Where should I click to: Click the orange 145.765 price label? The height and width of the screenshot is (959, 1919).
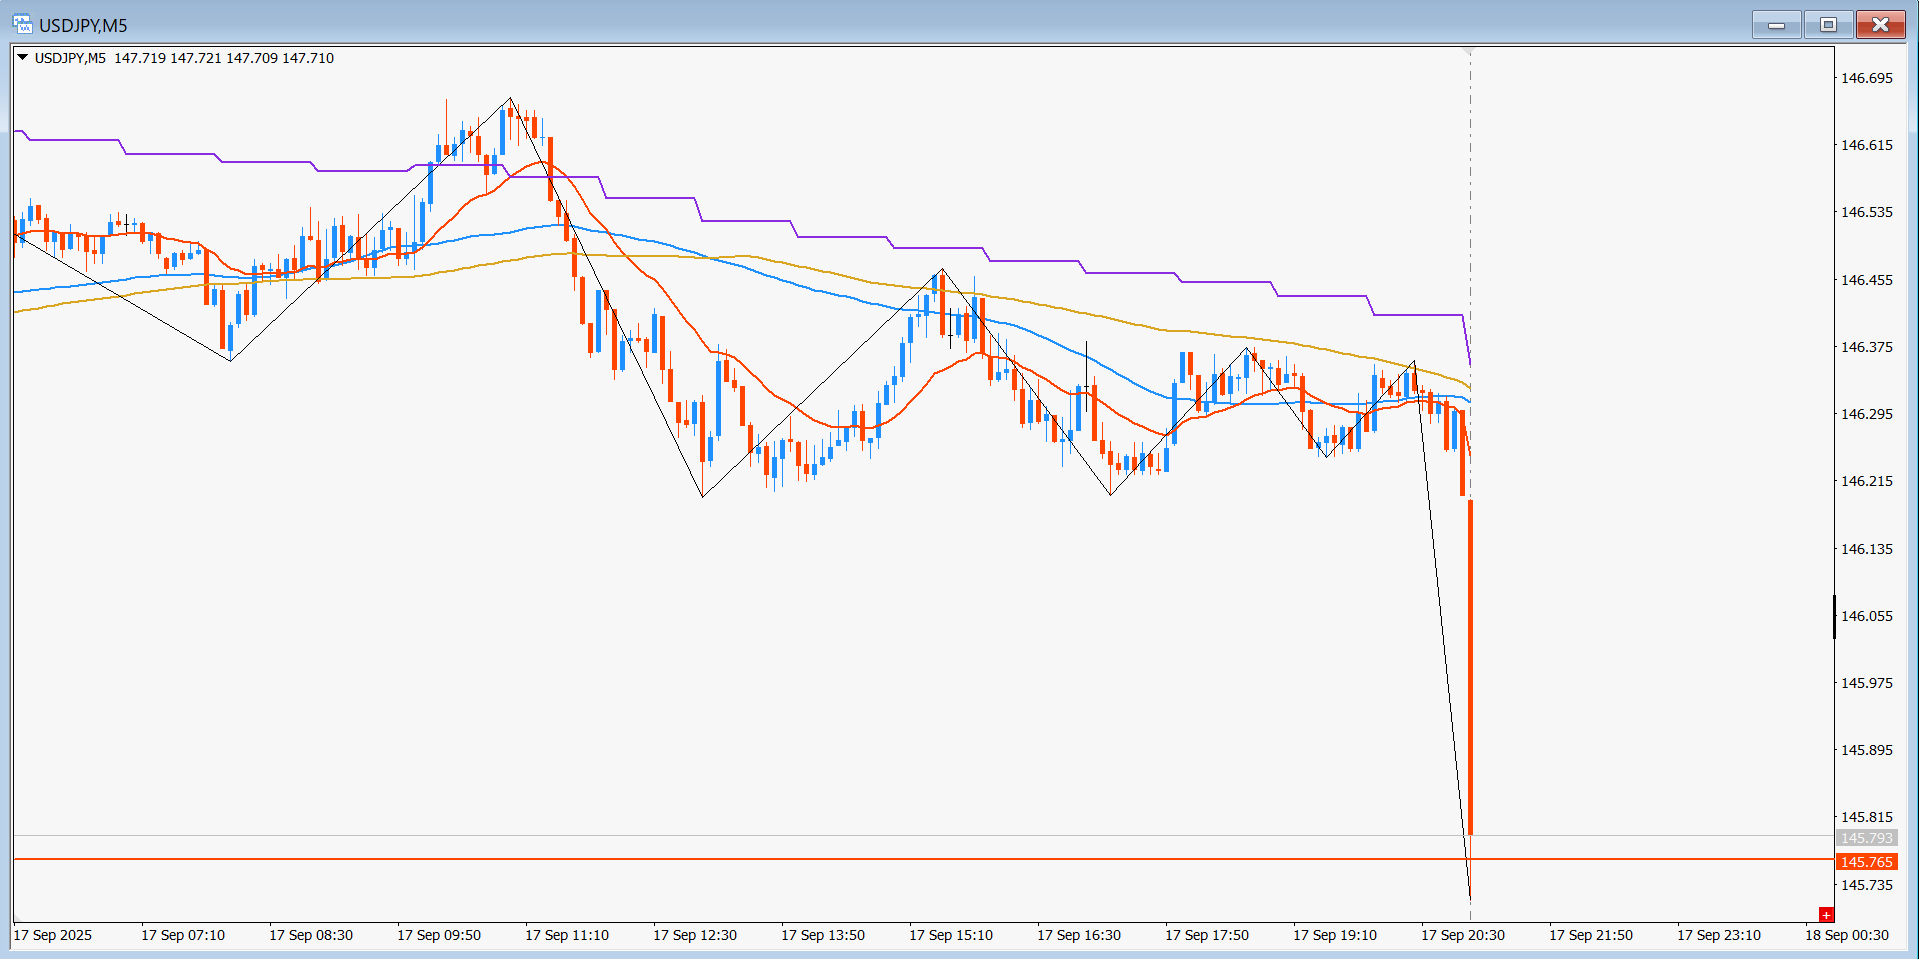(1867, 862)
